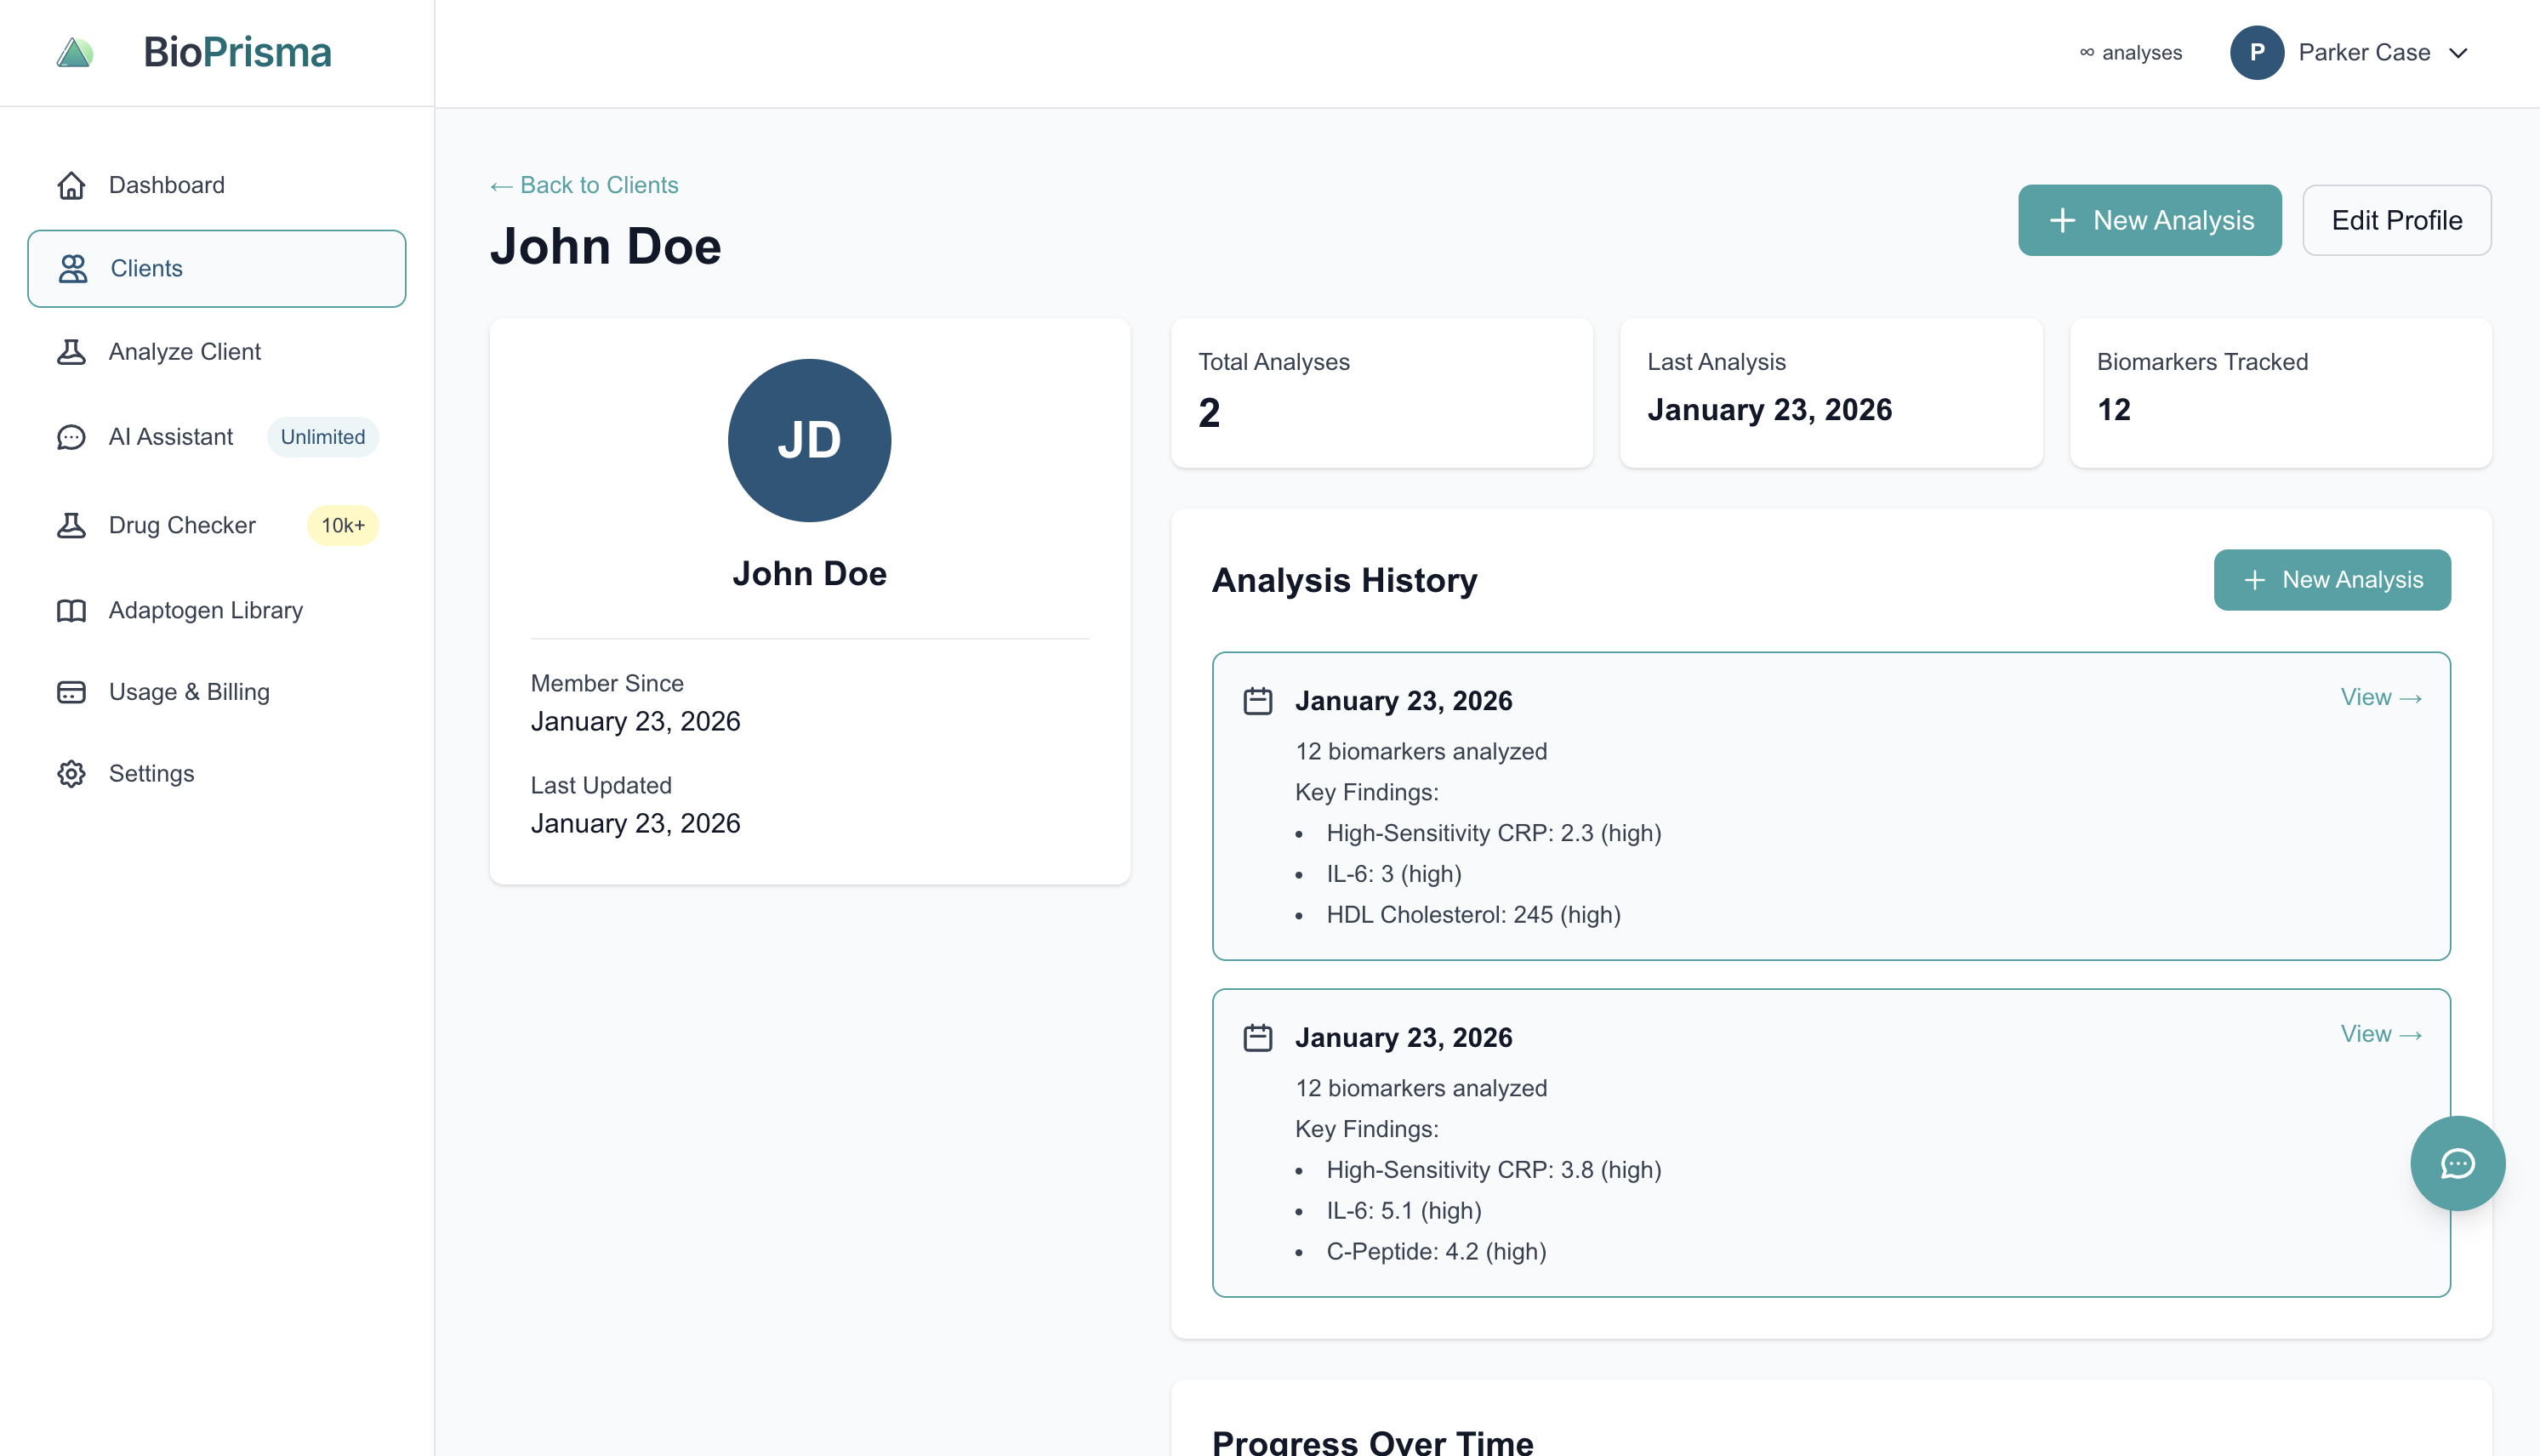Click the Usage & Billing card icon
The width and height of the screenshot is (2540, 1456).
[71, 691]
